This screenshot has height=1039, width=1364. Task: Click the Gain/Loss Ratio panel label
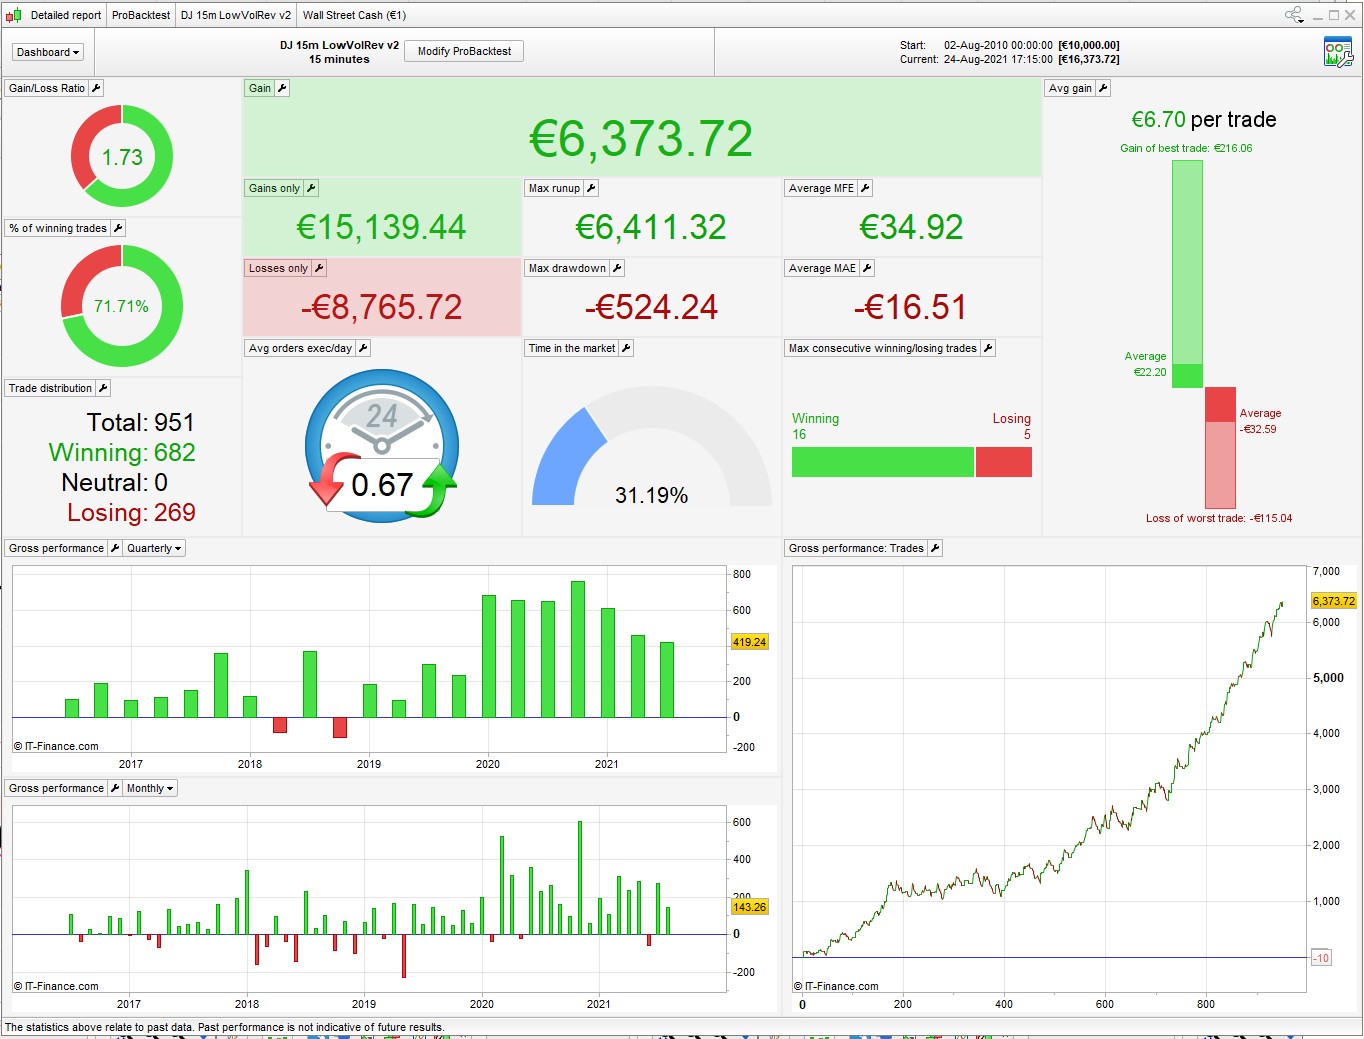point(47,88)
